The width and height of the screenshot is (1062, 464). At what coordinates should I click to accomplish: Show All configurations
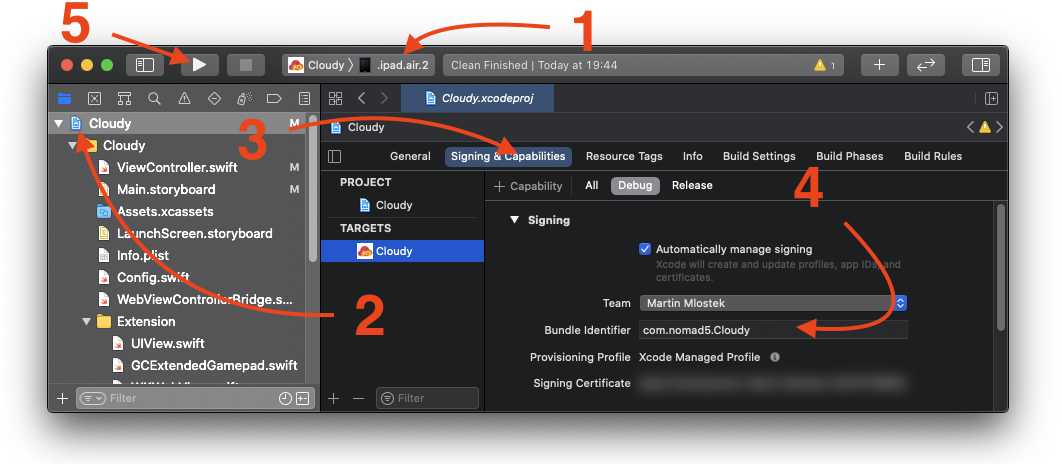pos(591,186)
